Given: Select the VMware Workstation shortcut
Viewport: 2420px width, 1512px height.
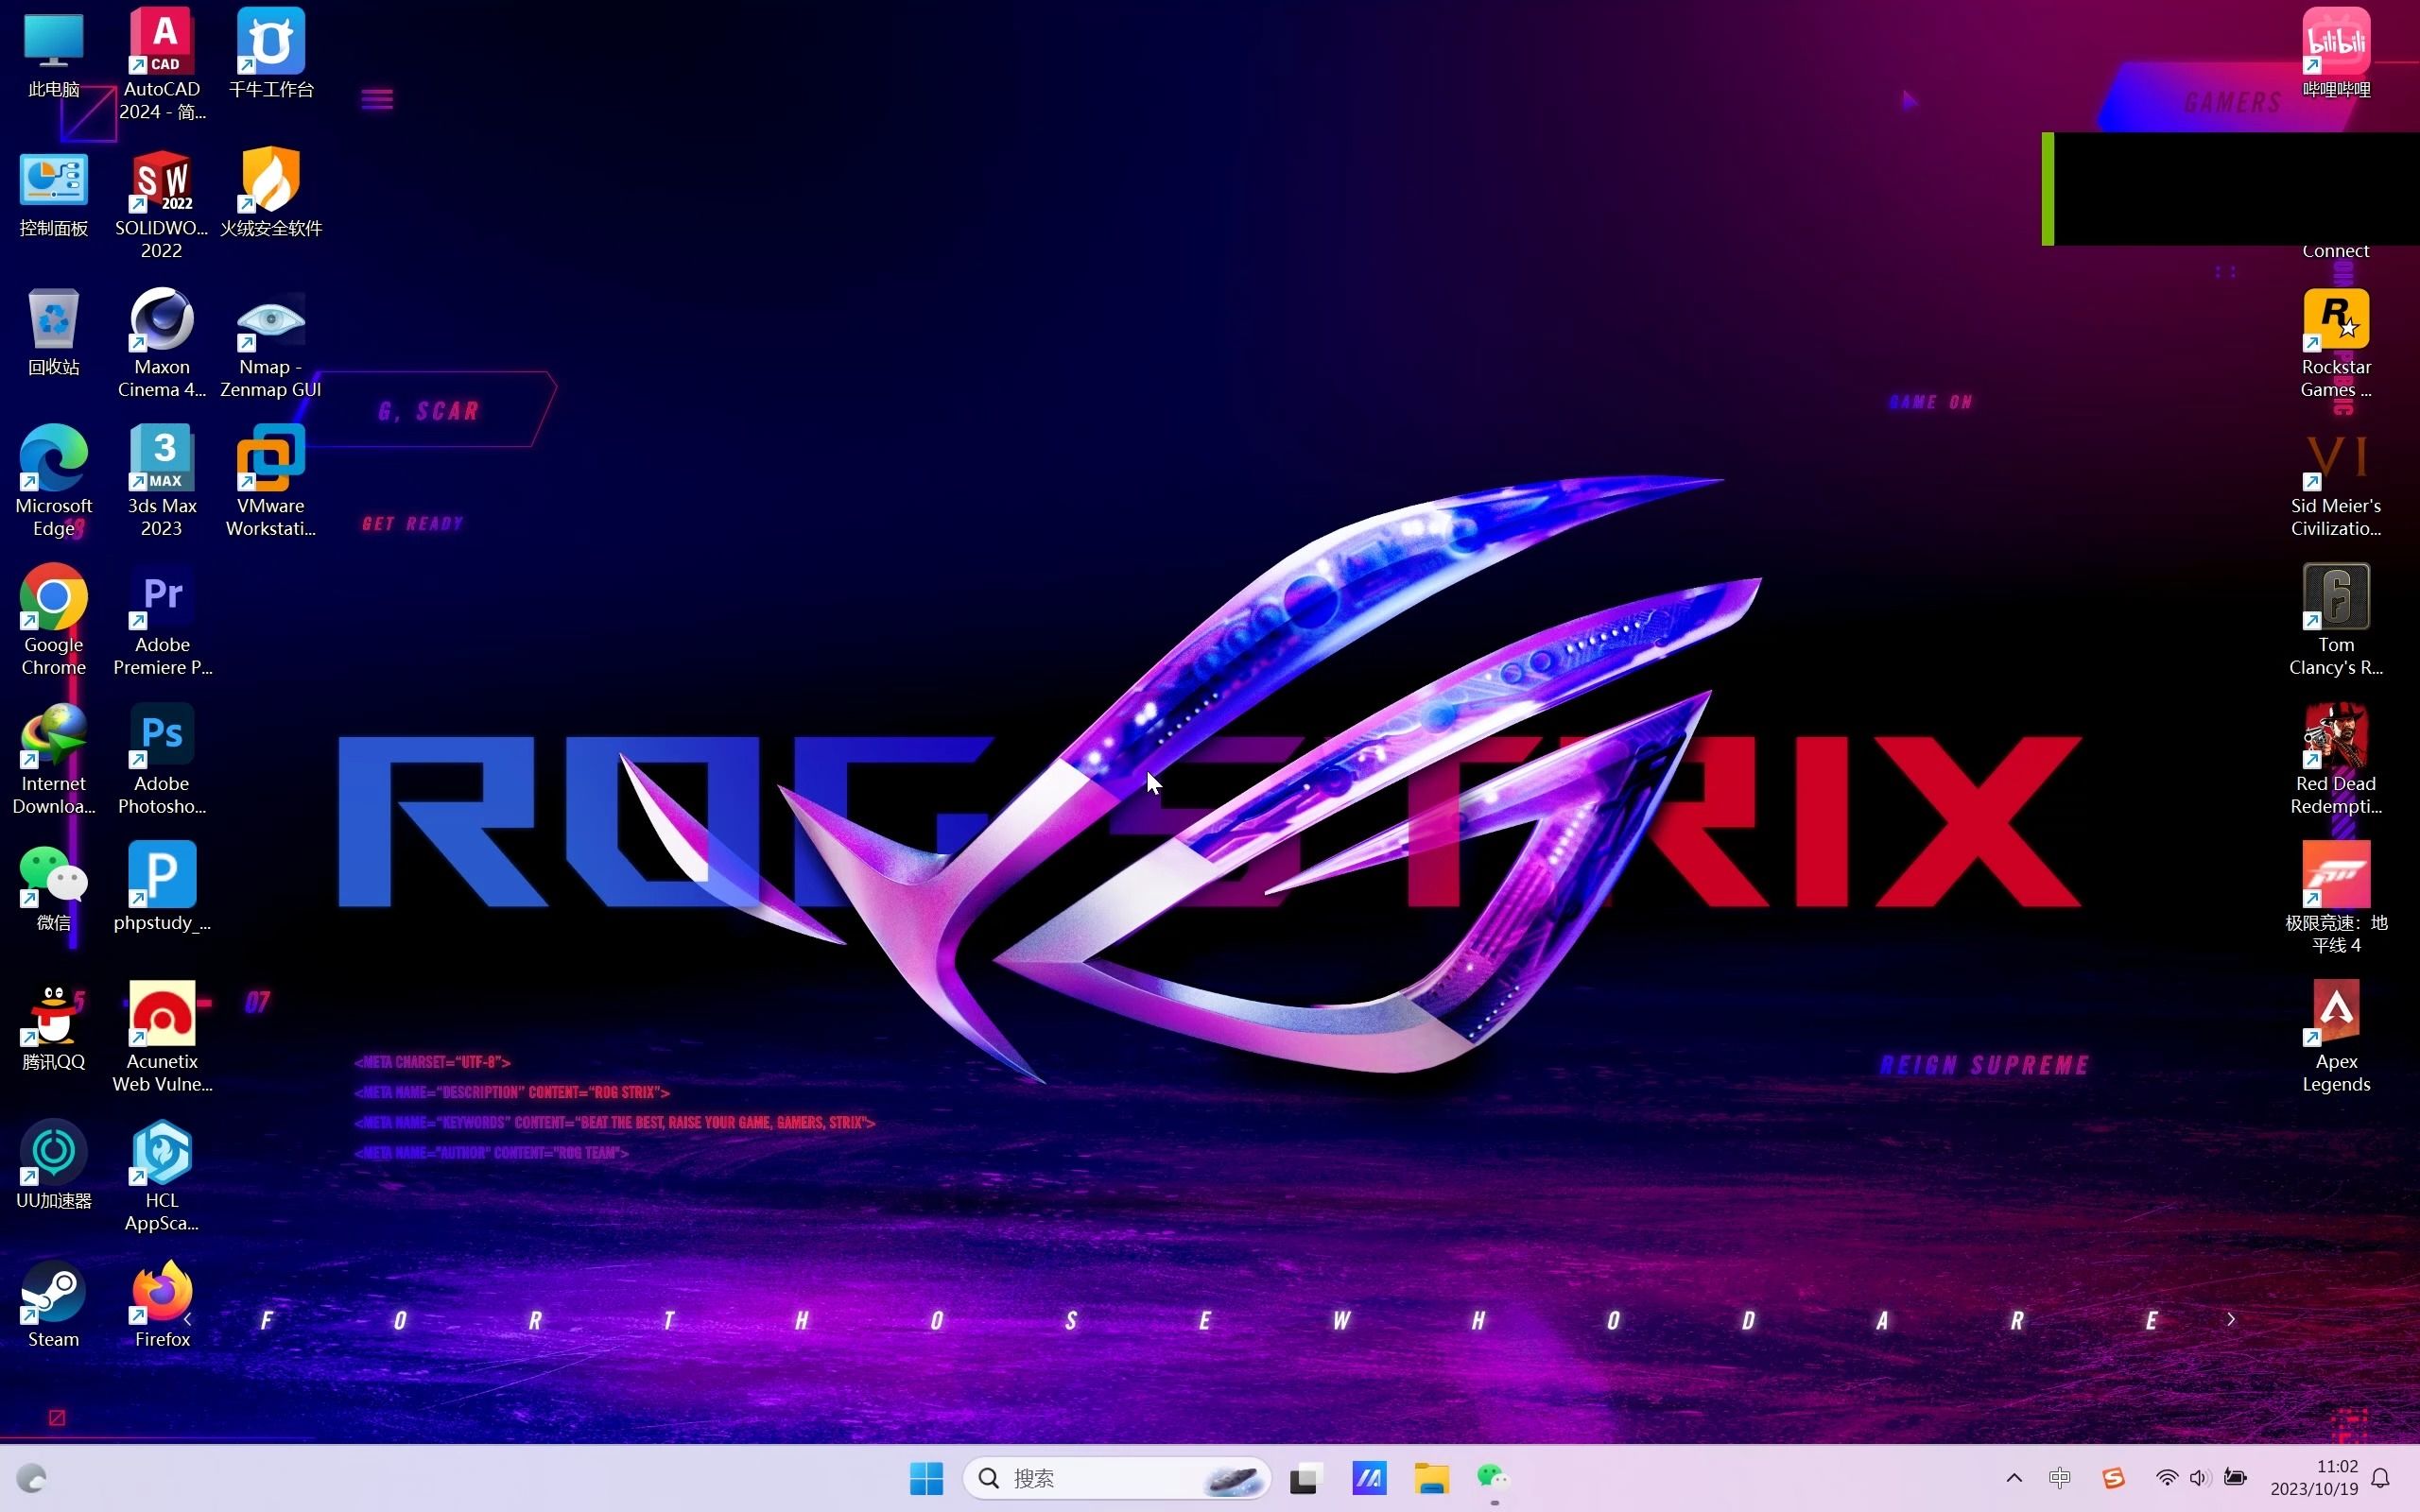Looking at the screenshot, I should pyautogui.click(x=270, y=482).
